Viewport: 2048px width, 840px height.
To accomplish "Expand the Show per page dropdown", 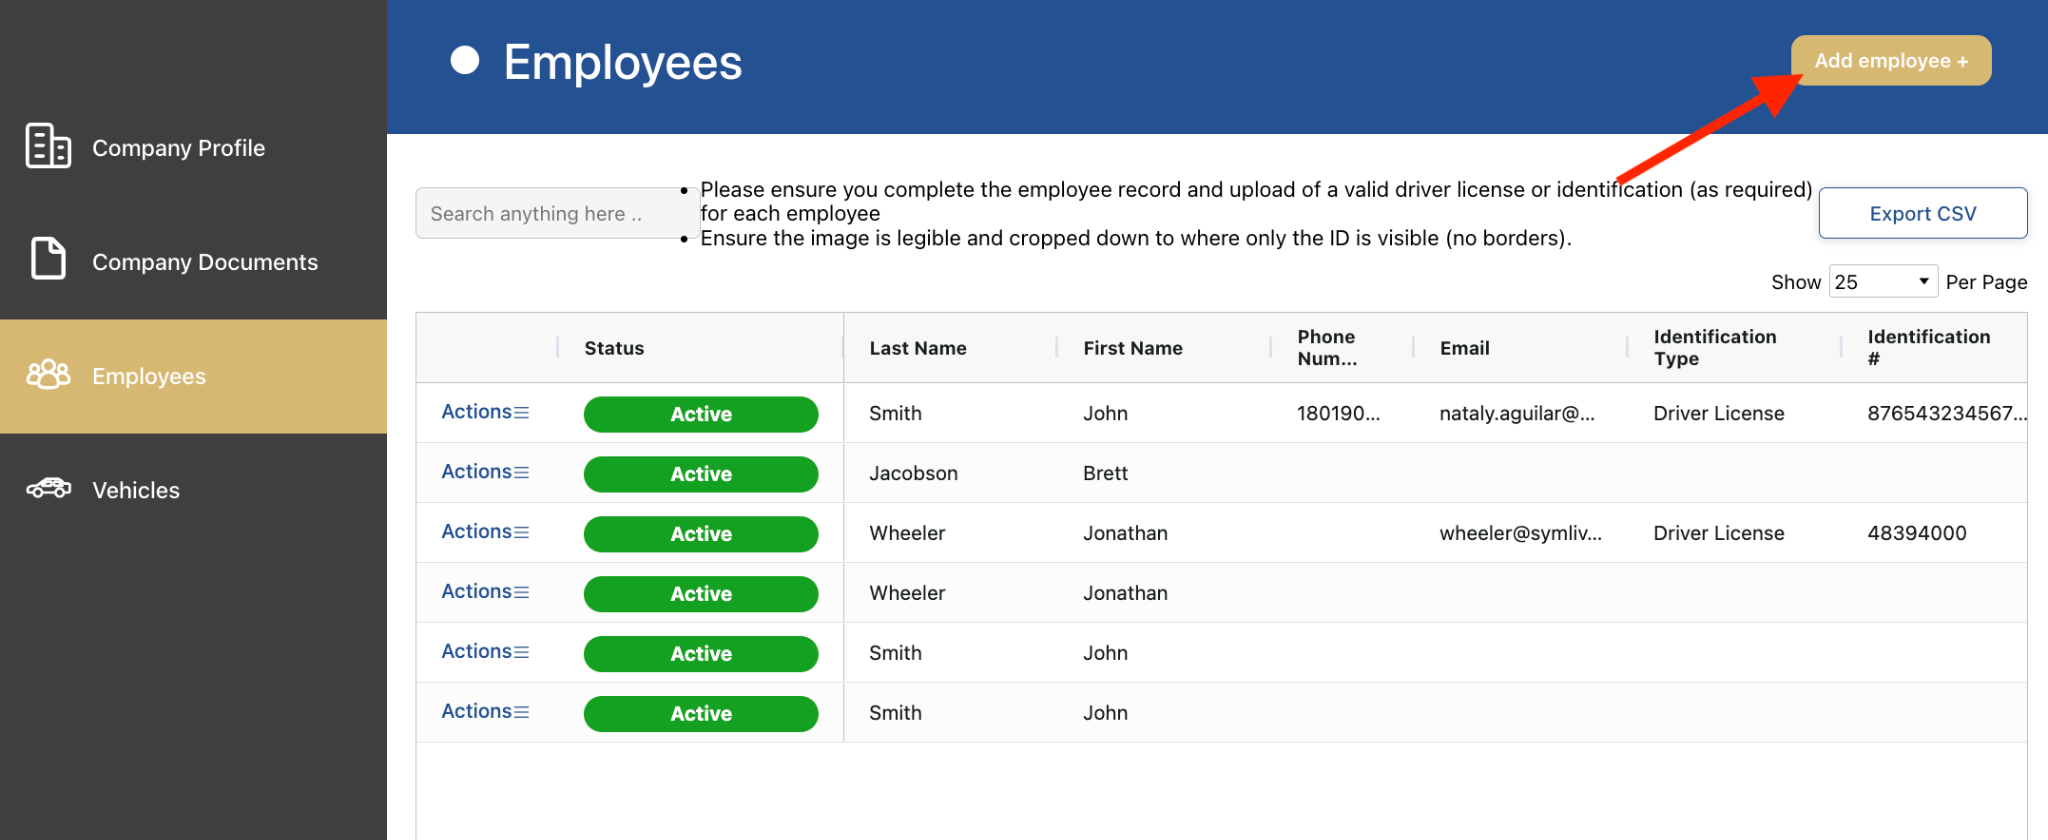I will point(1882,282).
